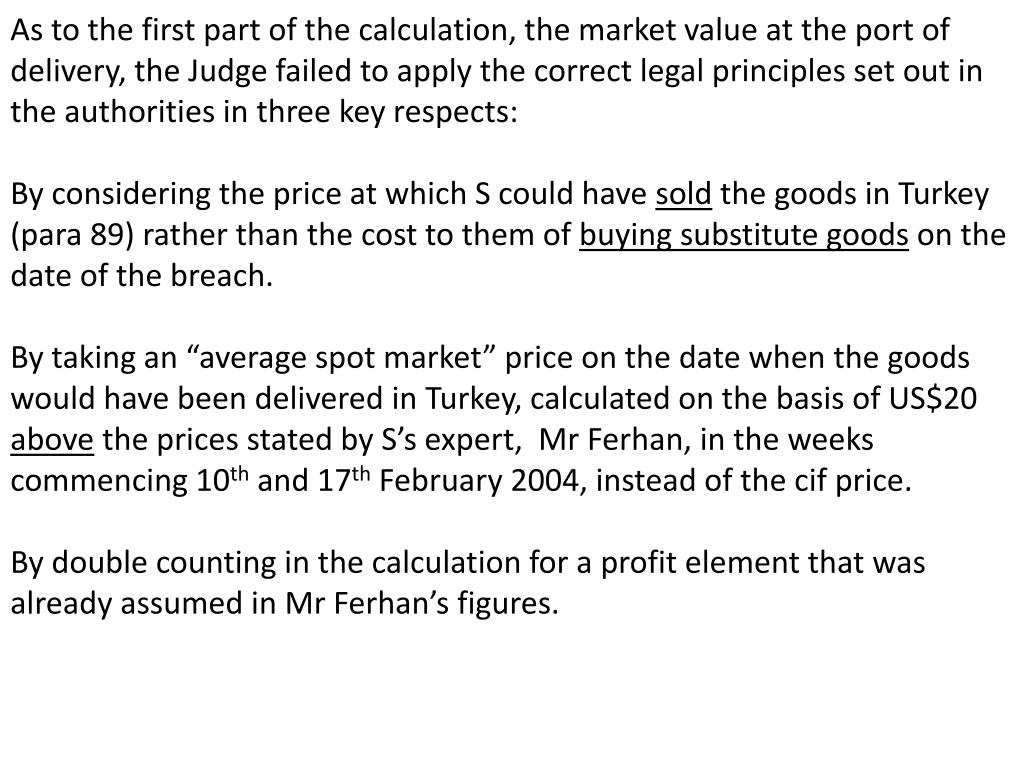Click the underlined phrase "buying substitute goods"

[744, 235]
